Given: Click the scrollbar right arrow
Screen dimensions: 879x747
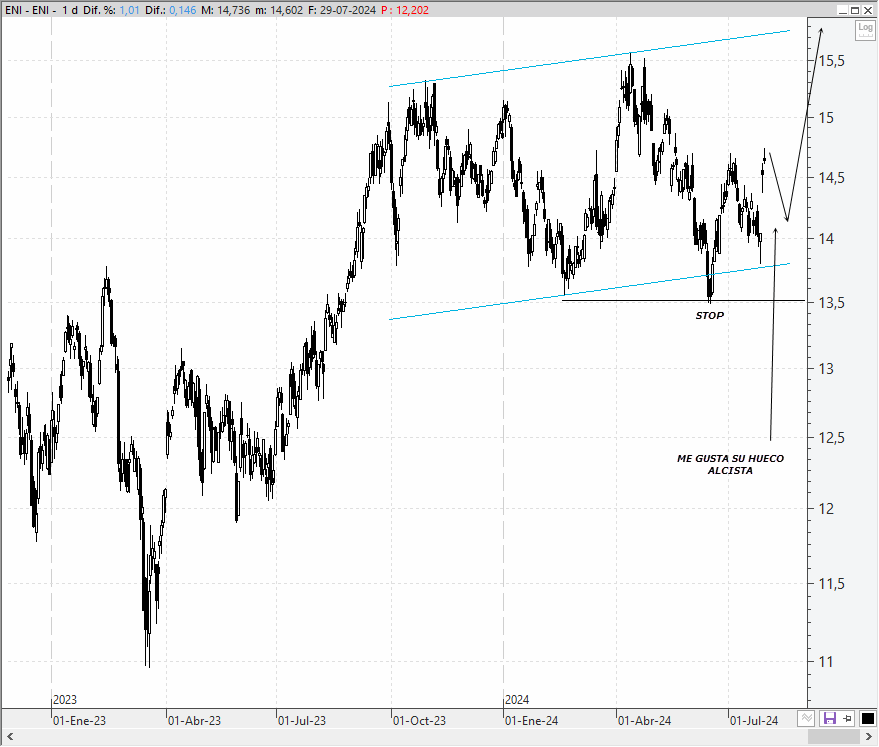Looking at the screenshot, I should click(x=868, y=737).
